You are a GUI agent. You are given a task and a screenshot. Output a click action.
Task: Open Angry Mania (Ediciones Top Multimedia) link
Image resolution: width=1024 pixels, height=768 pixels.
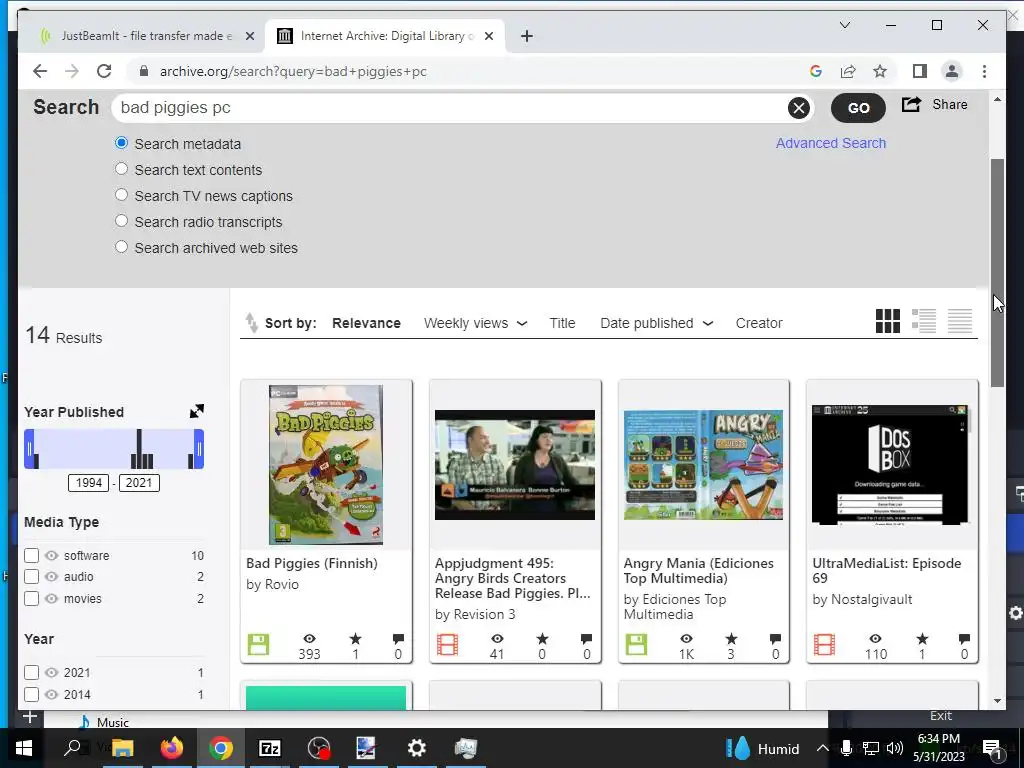[698, 570]
